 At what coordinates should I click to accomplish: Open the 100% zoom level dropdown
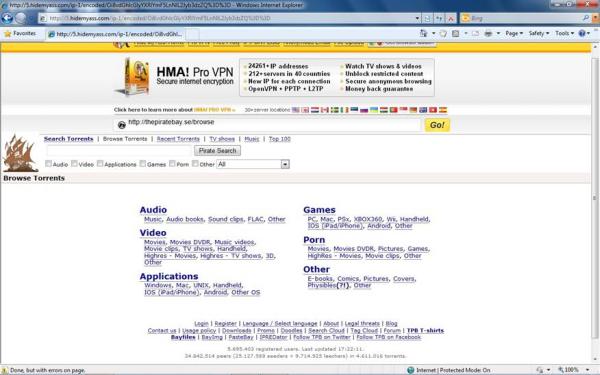coord(587,370)
